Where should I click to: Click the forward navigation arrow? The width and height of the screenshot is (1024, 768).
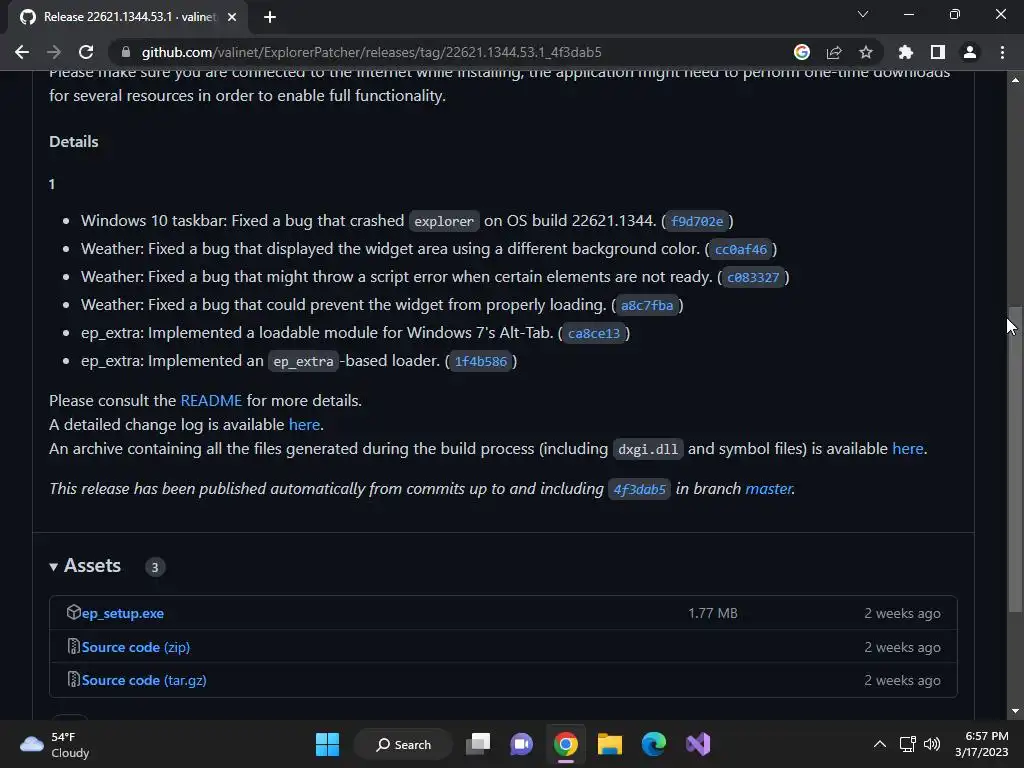pyautogui.click(x=54, y=52)
